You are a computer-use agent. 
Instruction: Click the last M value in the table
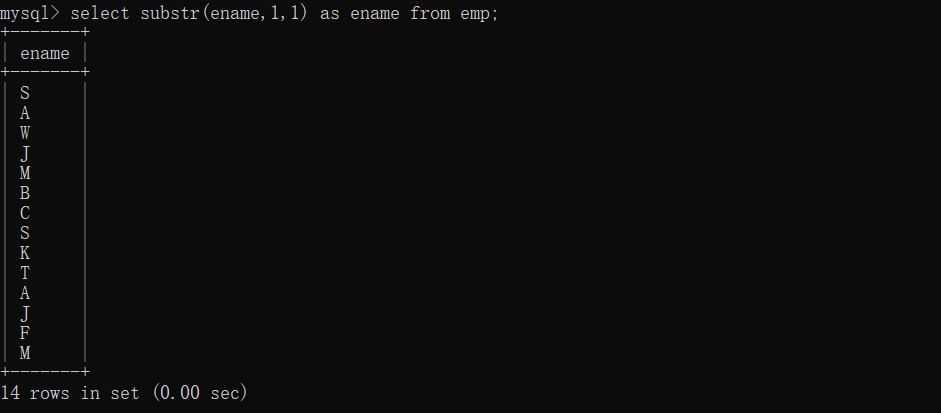25,353
